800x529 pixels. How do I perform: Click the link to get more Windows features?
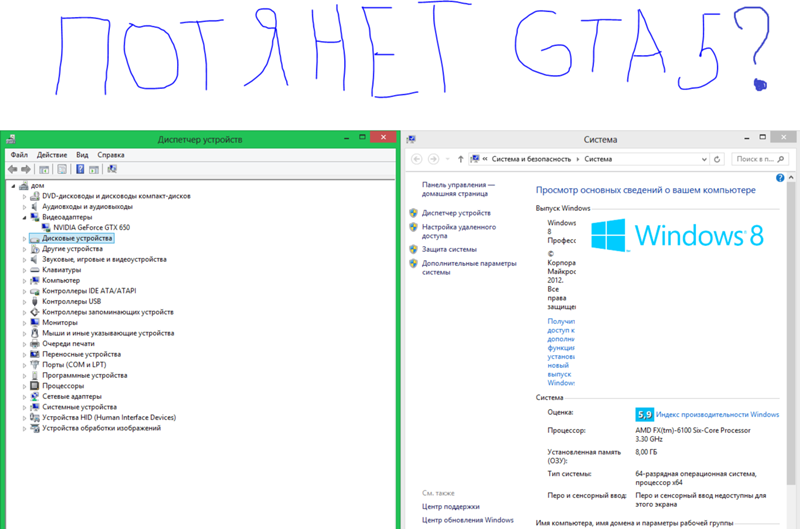[561, 352]
